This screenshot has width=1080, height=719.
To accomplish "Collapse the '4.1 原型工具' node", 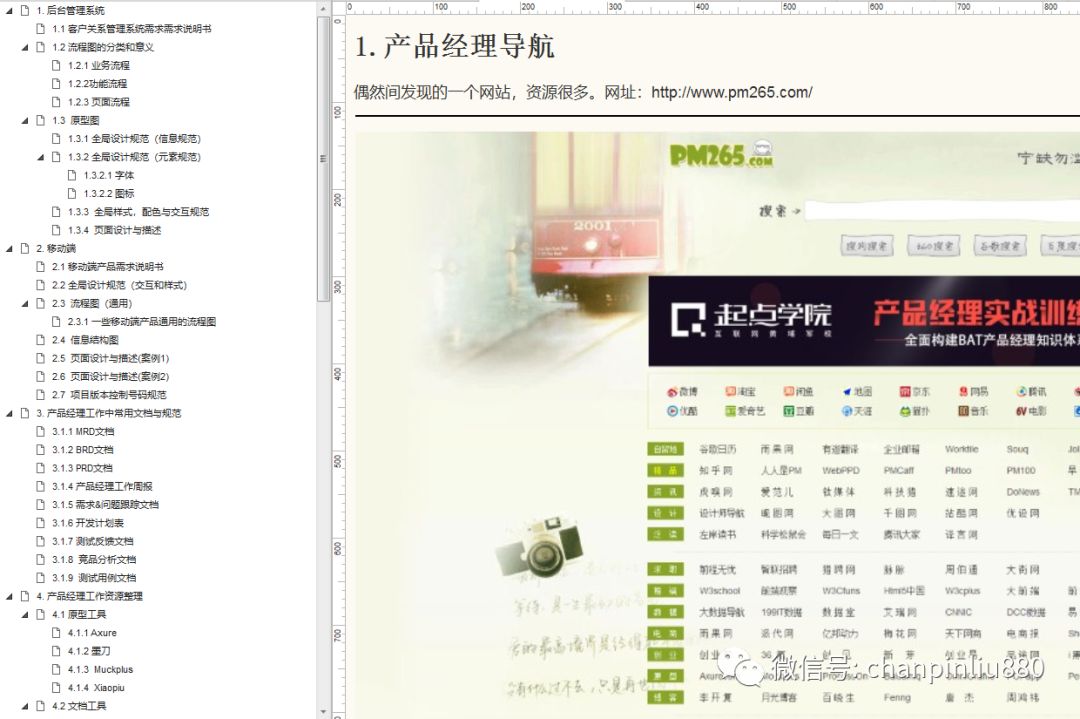I will click(x=25, y=614).
